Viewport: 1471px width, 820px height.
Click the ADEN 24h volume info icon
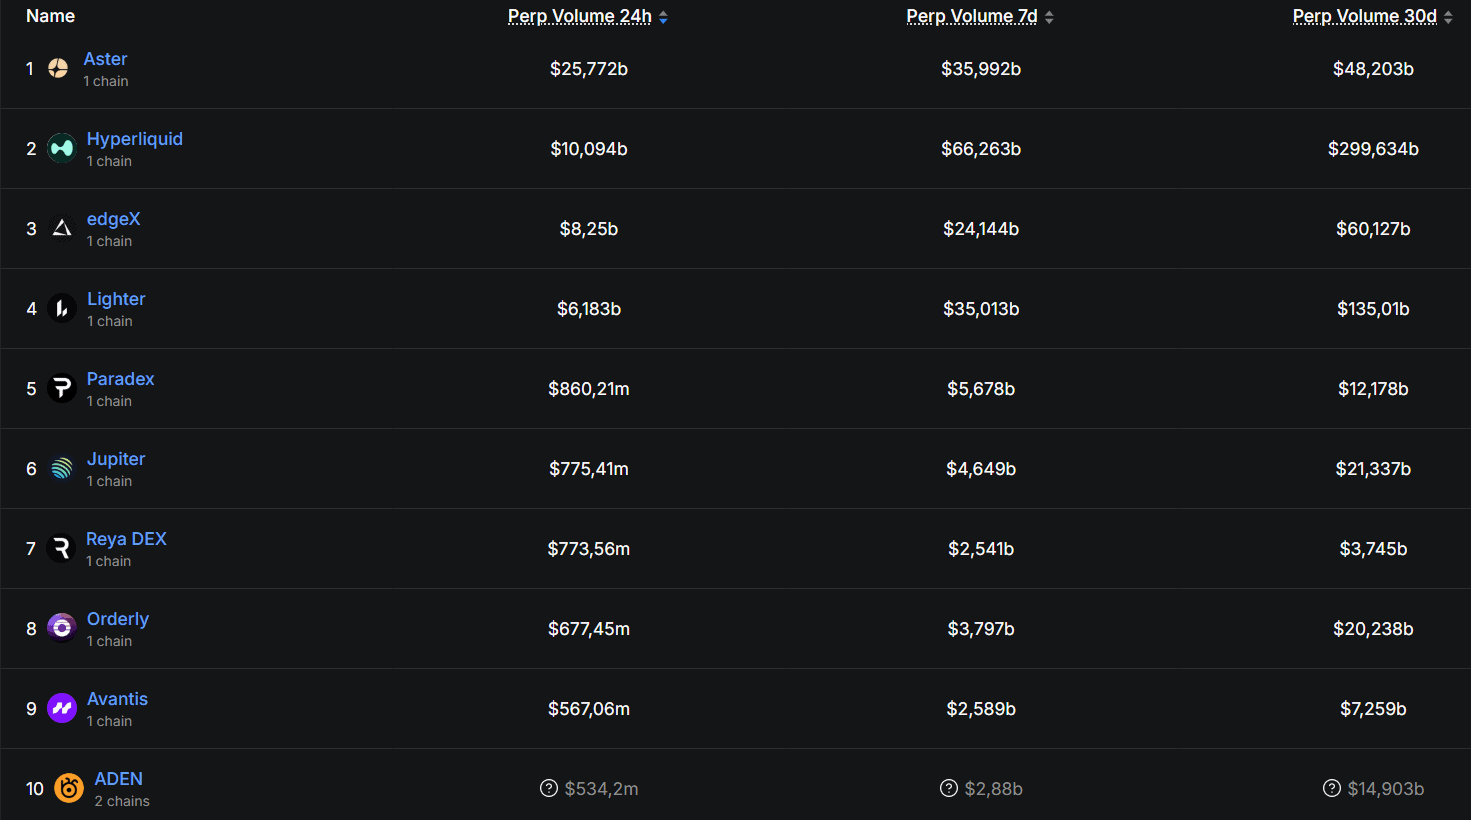point(549,788)
